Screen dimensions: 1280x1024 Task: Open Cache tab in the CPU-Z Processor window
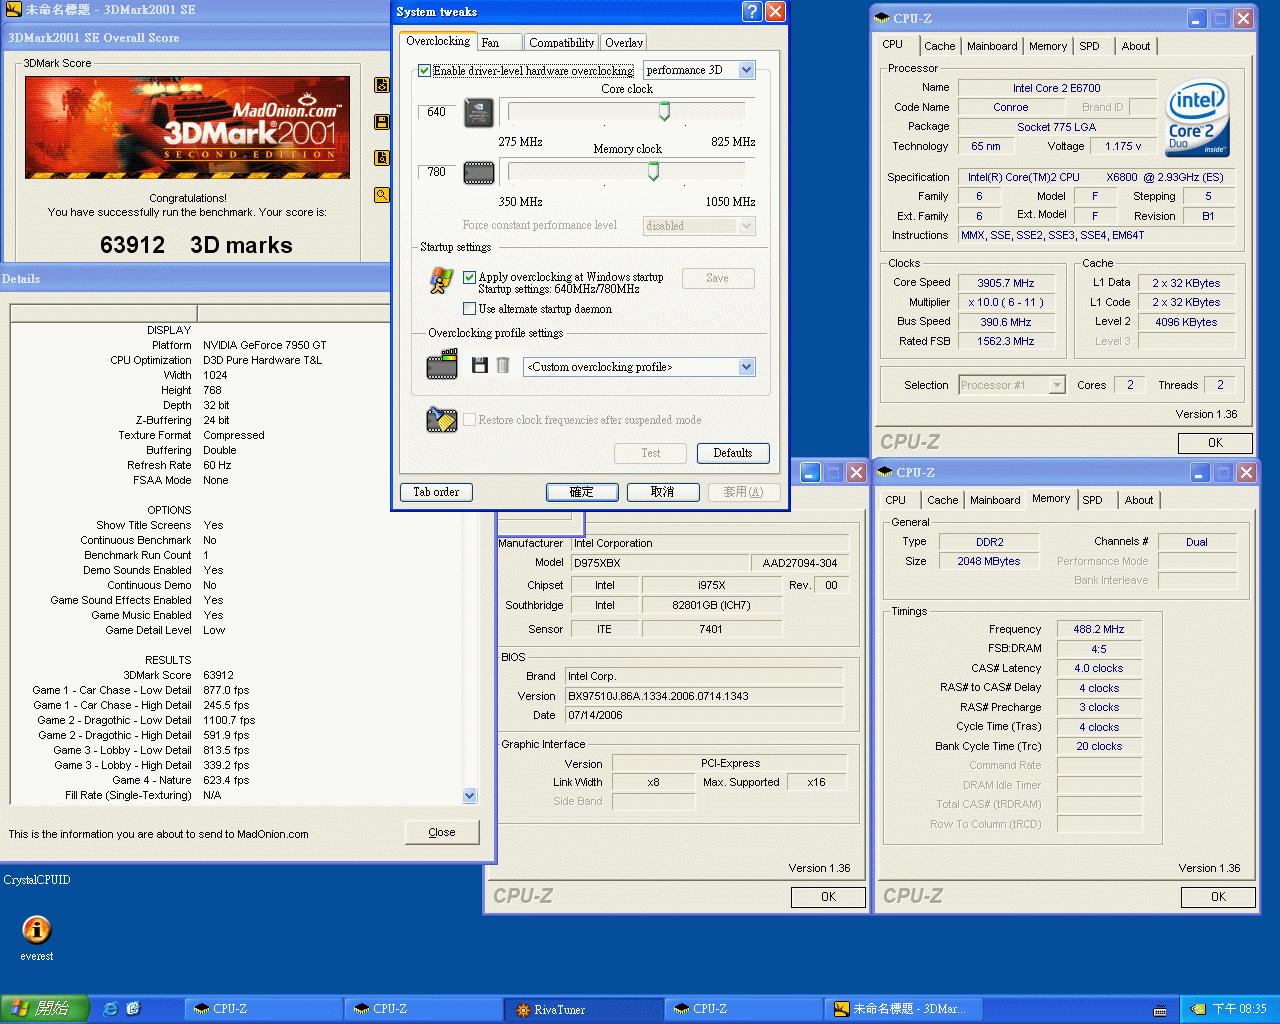(x=939, y=46)
